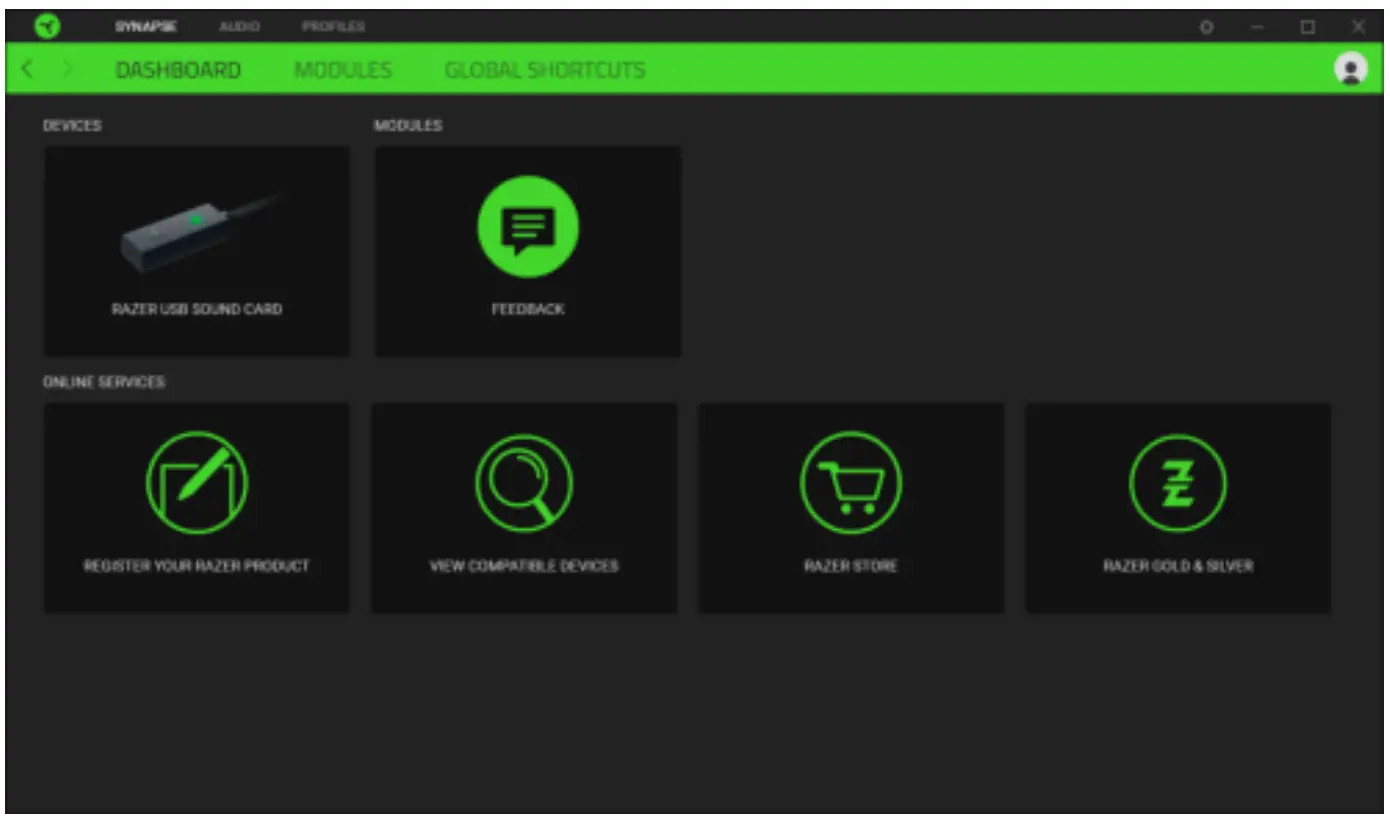The image size is (1390, 819).
Task: Select the Dashboard tab
Action: point(178,70)
